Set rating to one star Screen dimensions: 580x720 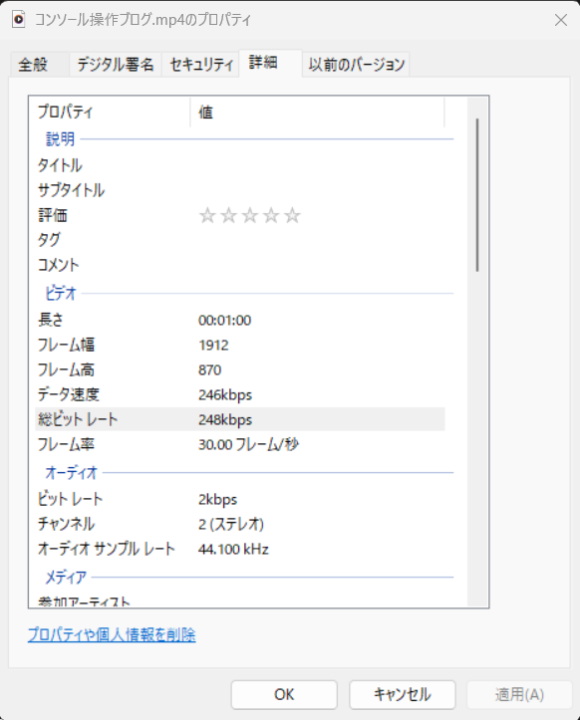pos(208,215)
